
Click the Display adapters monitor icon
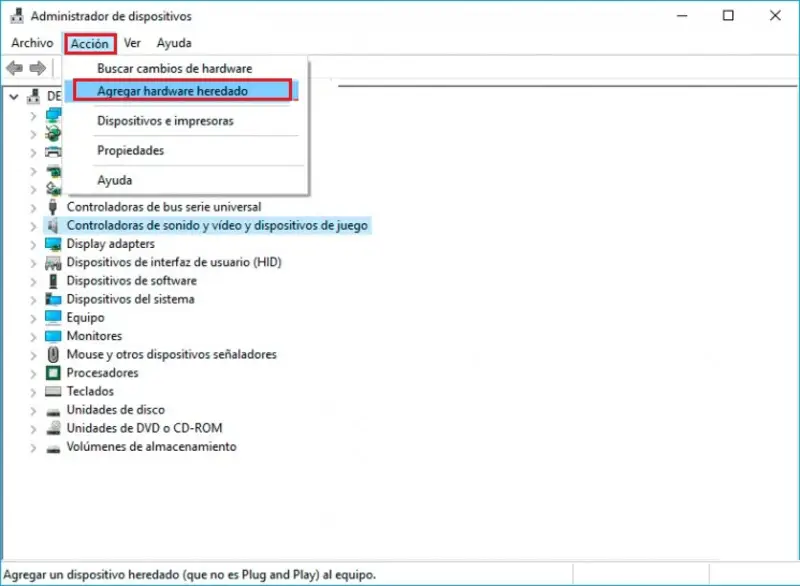click(x=53, y=244)
